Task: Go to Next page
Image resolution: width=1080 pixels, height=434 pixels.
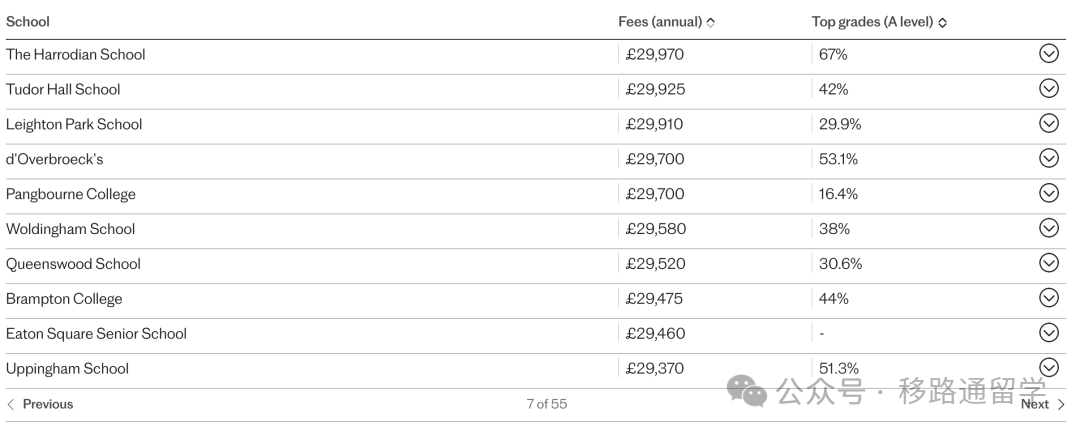Action: (x=1043, y=404)
